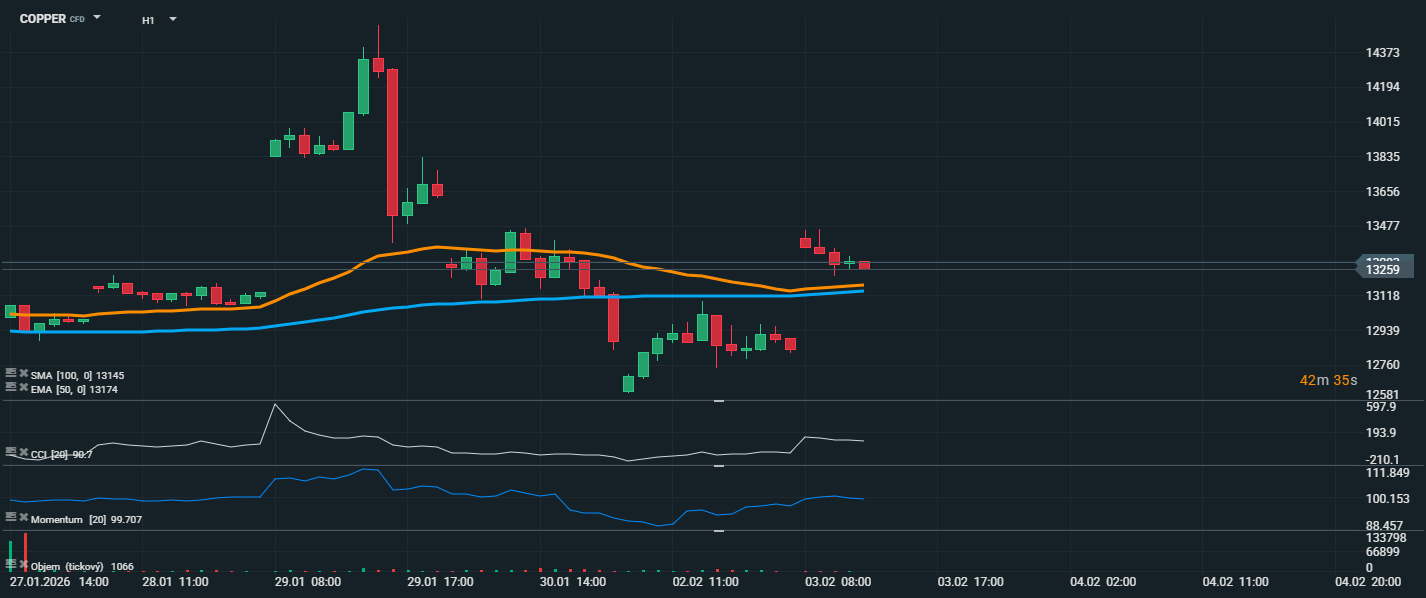Image resolution: width=1426 pixels, height=598 pixels.
Task: Open settings for the Objem (tickový) indicator
Action: [10, 564]
